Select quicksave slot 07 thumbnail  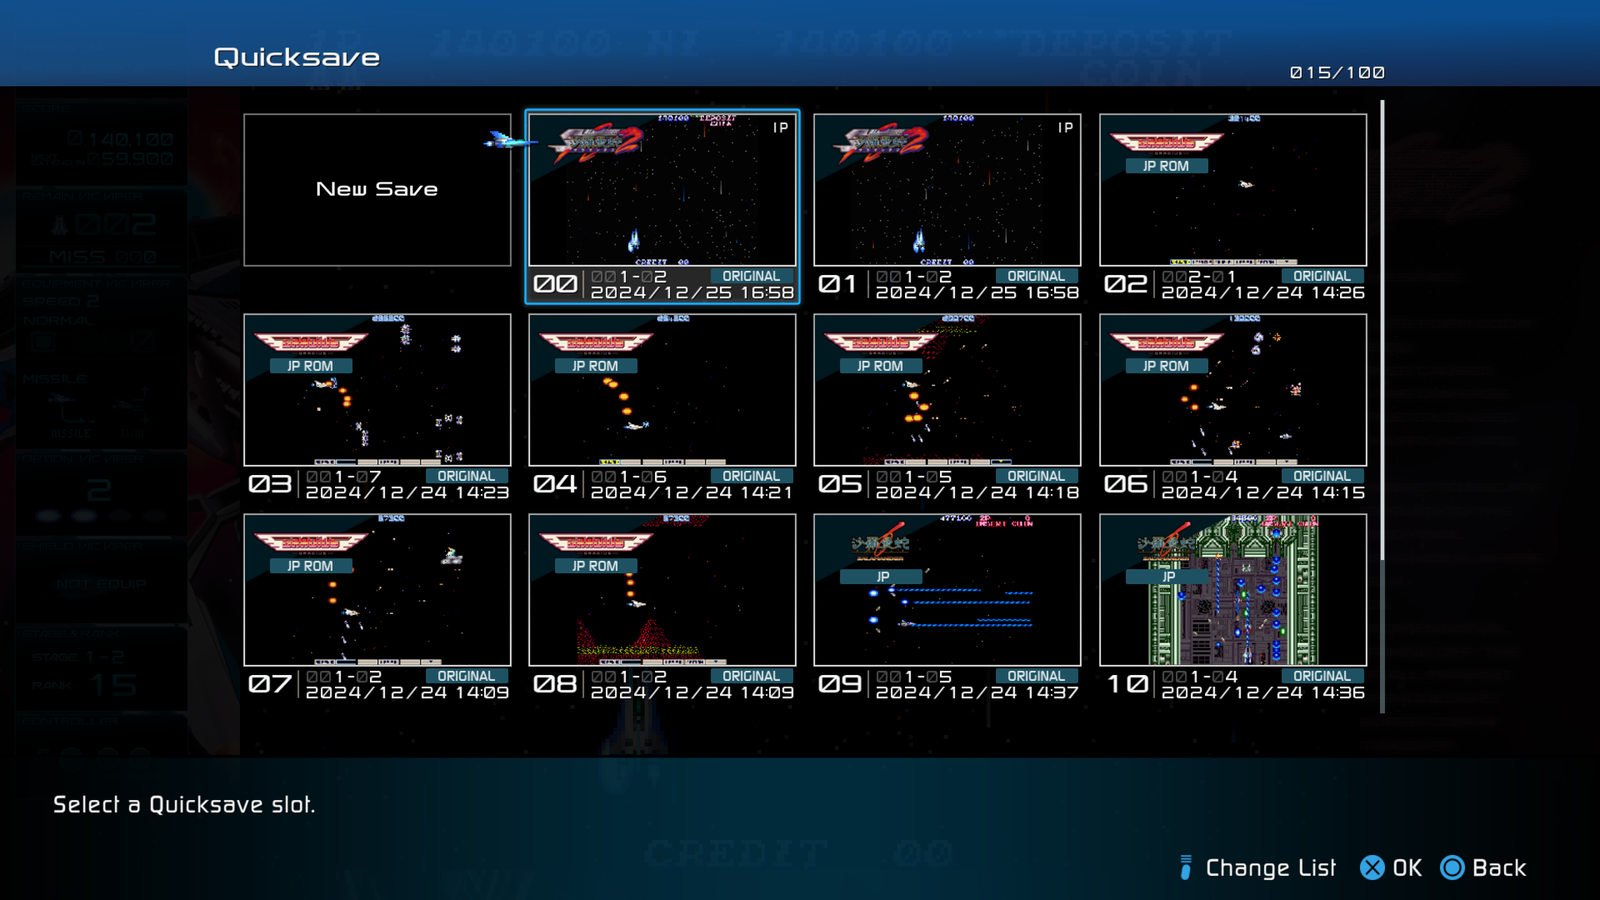tap(377, 590)
